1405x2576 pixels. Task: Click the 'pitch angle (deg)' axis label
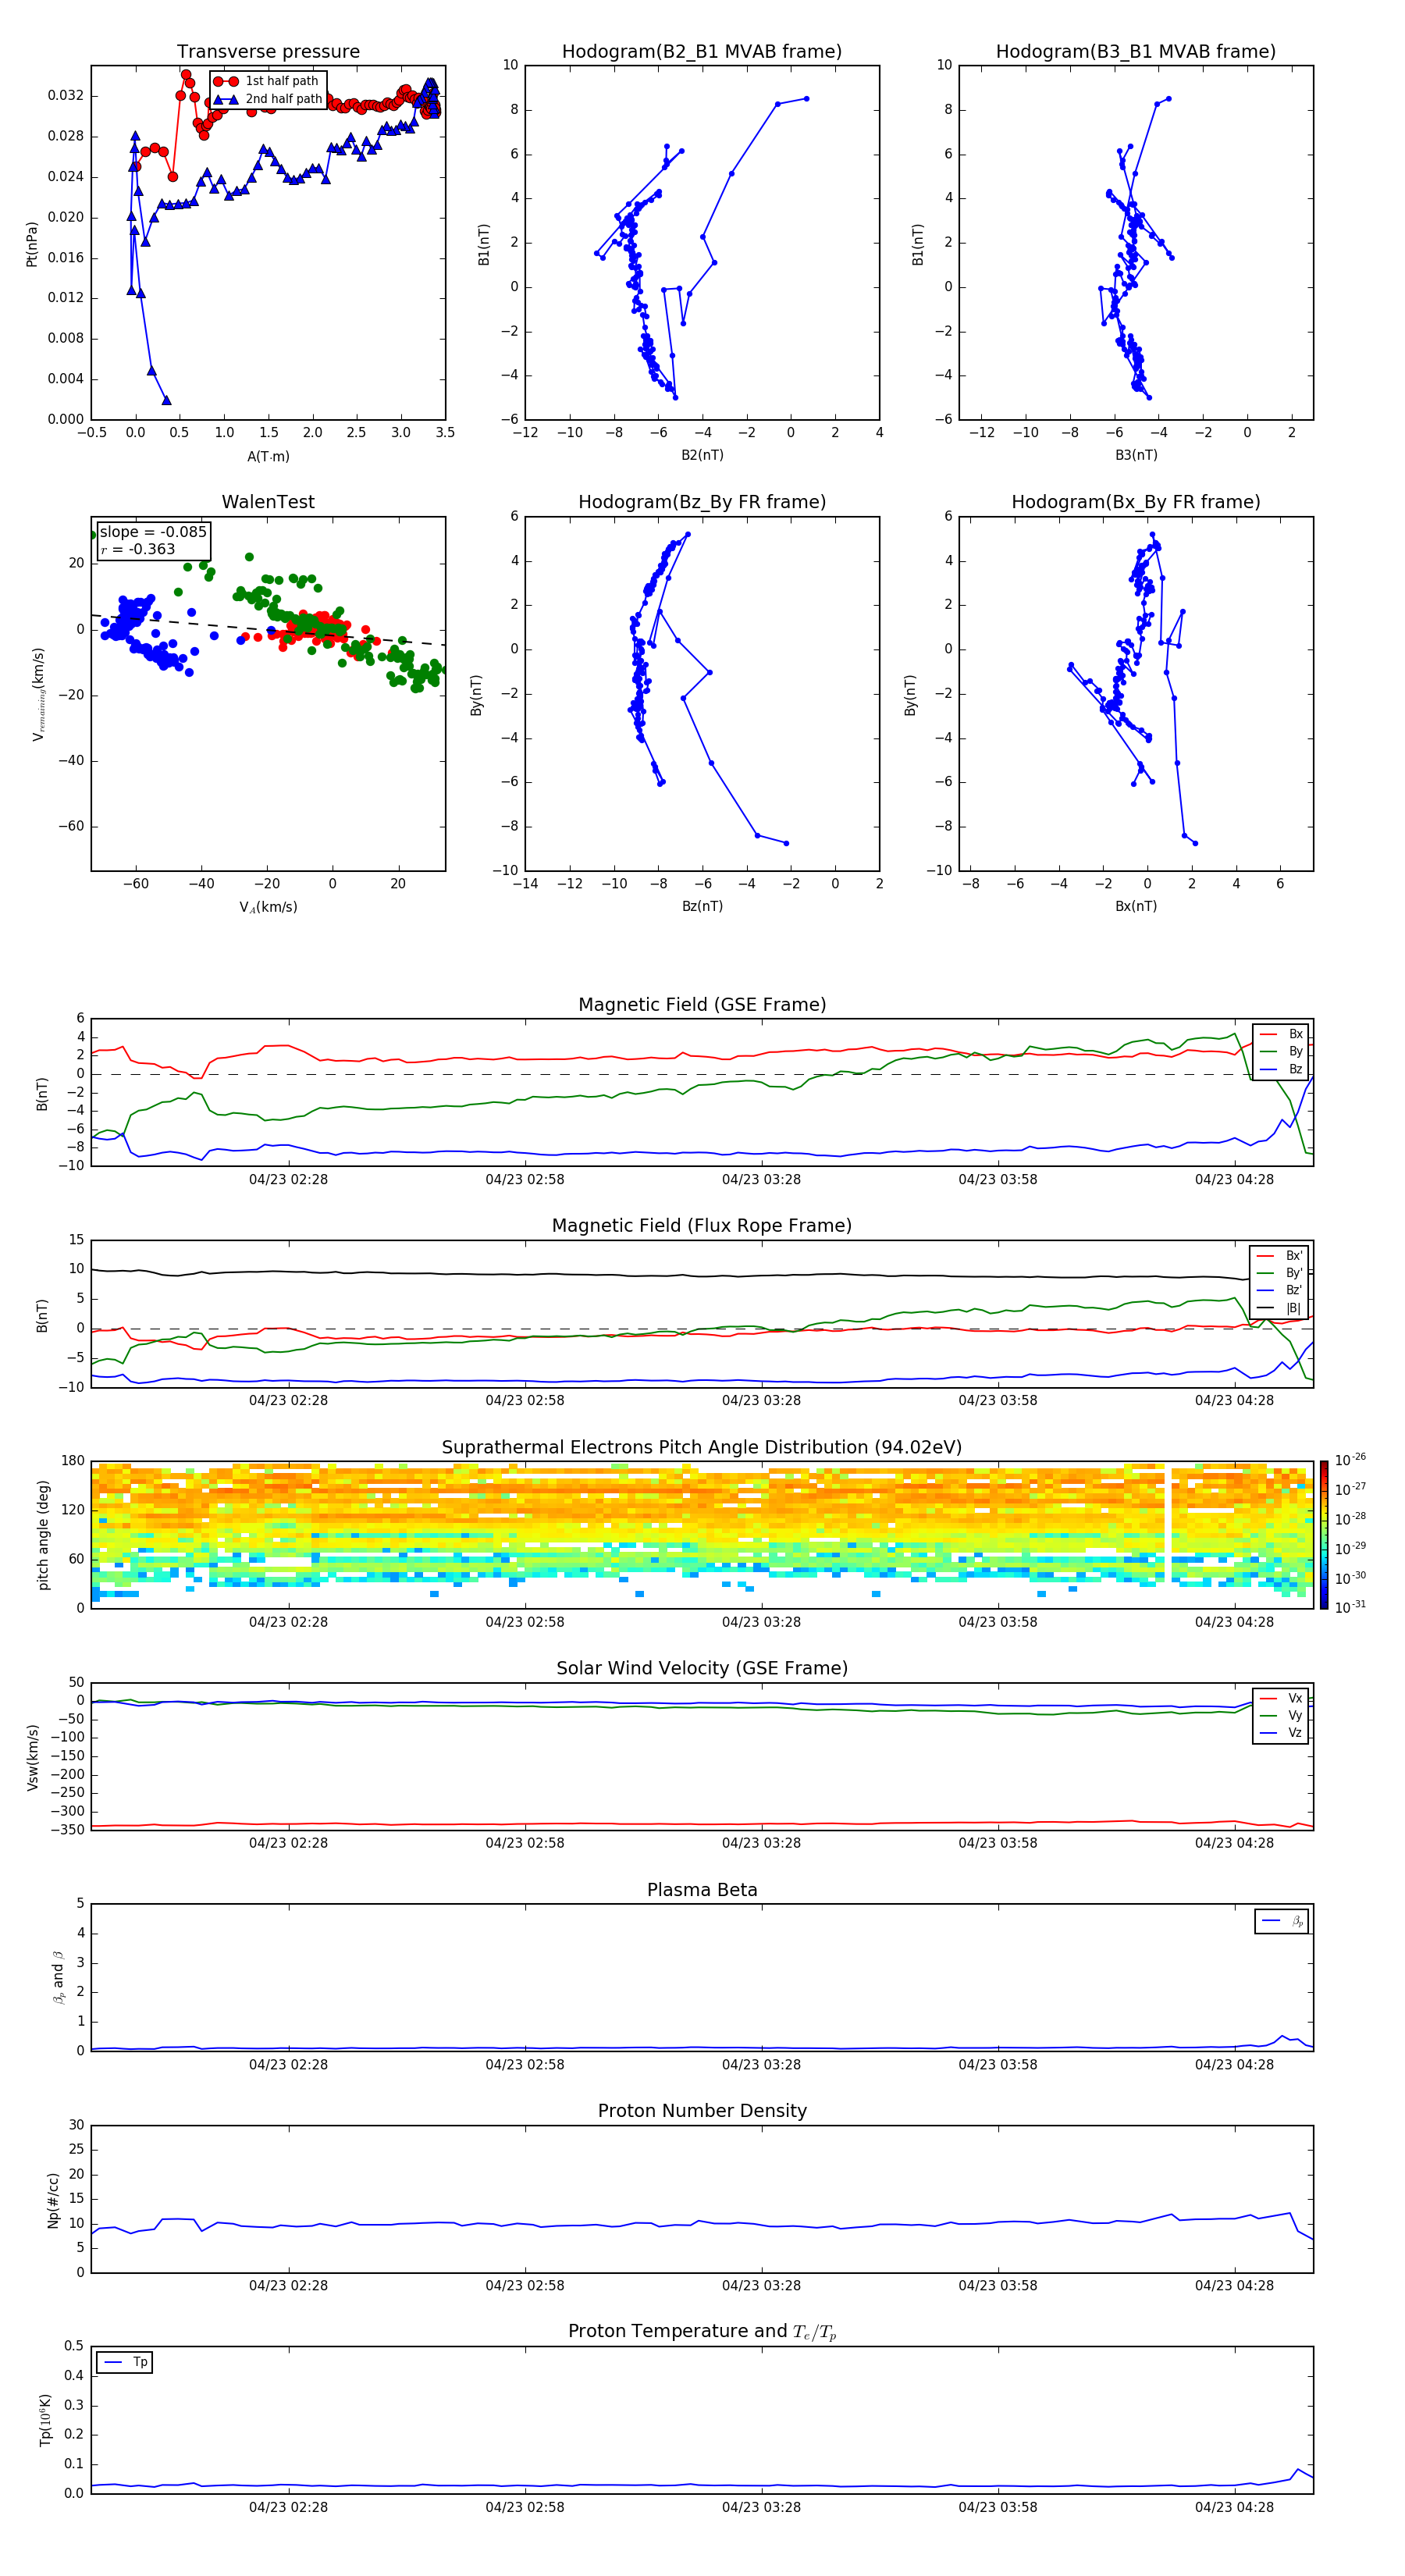tap(44, 1535)
